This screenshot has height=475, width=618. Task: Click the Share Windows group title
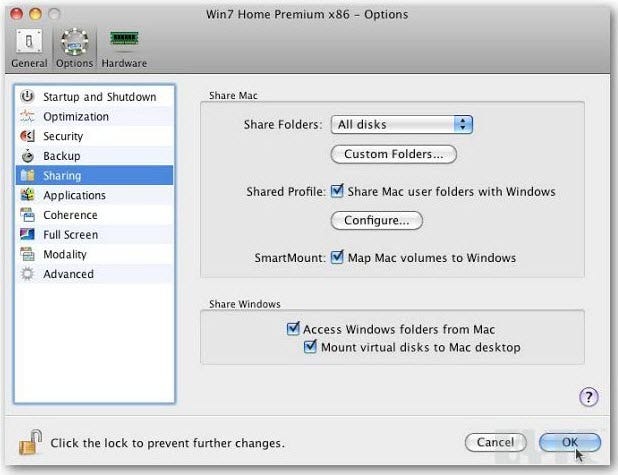[x=245, y=304]
